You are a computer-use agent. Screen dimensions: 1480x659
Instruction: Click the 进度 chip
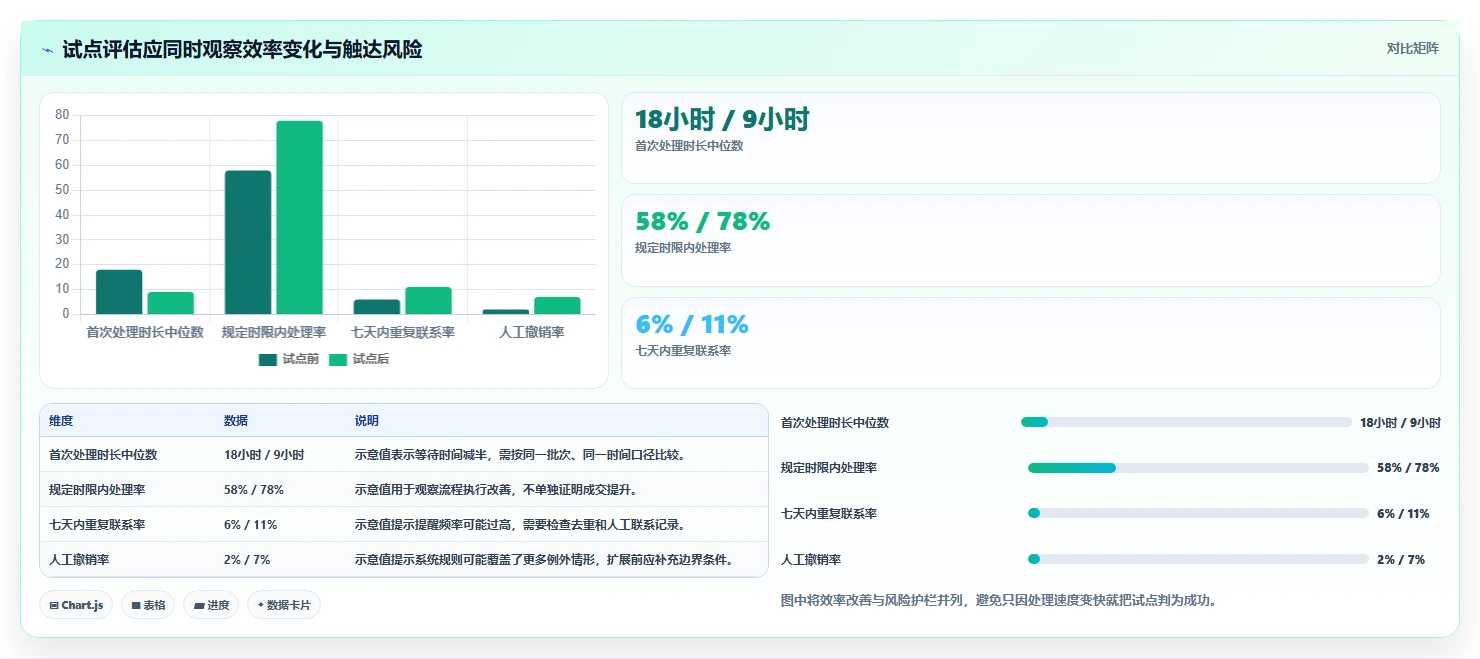point(211,605)
